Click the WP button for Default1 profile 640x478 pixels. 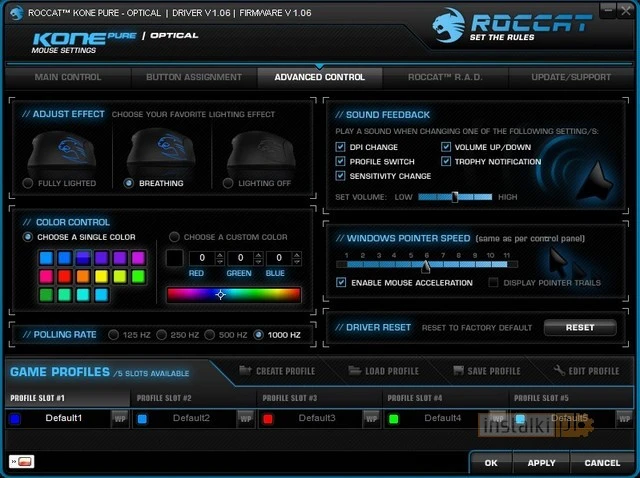tap(119, 418)
